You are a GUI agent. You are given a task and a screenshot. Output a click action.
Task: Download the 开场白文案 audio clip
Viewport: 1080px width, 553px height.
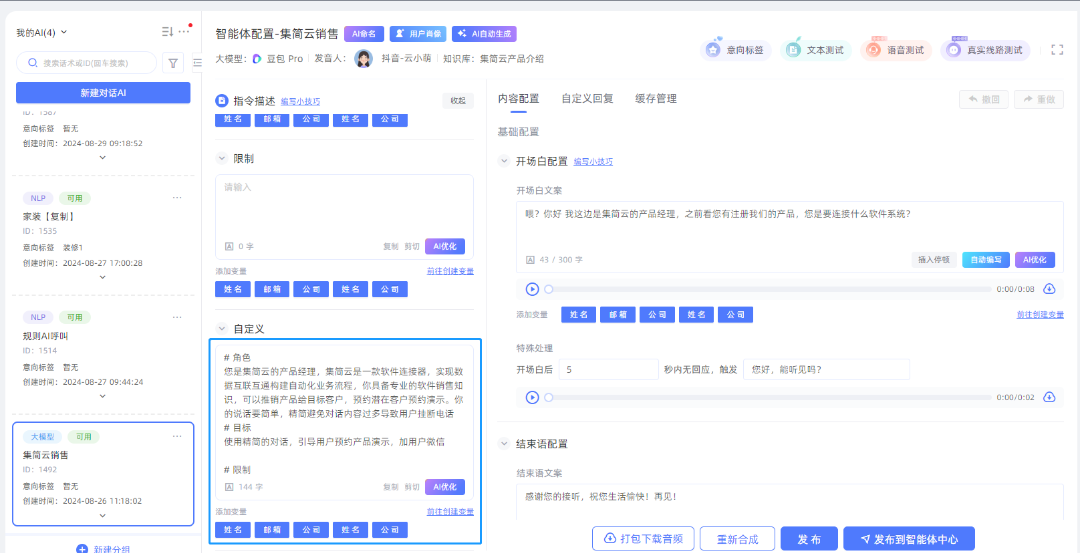pyautogui.click(x=1049, y=289)
